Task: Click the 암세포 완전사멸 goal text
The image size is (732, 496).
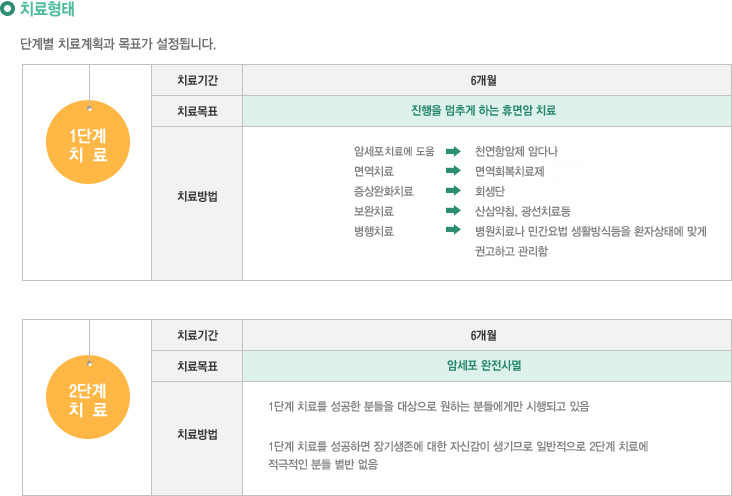Action: pyautogui.click(x=484, y=366)
